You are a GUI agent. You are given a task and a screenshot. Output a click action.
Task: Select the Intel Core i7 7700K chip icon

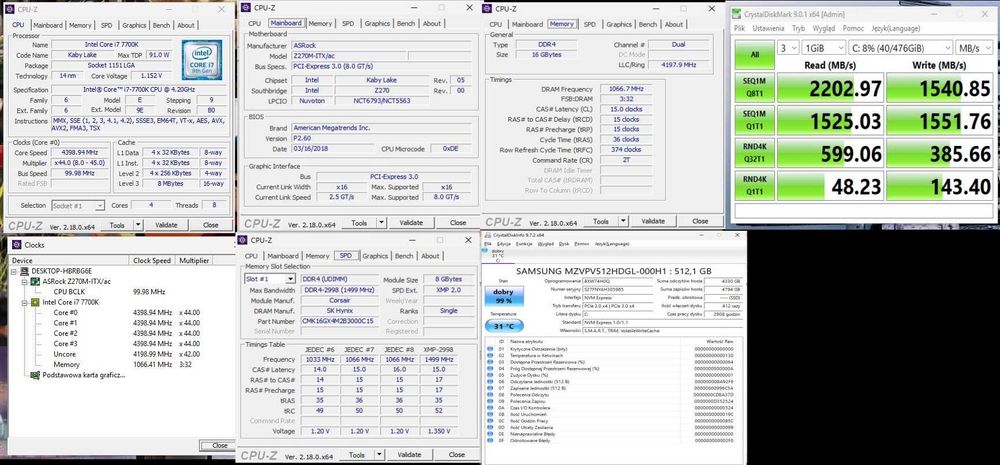click(35, 302)
